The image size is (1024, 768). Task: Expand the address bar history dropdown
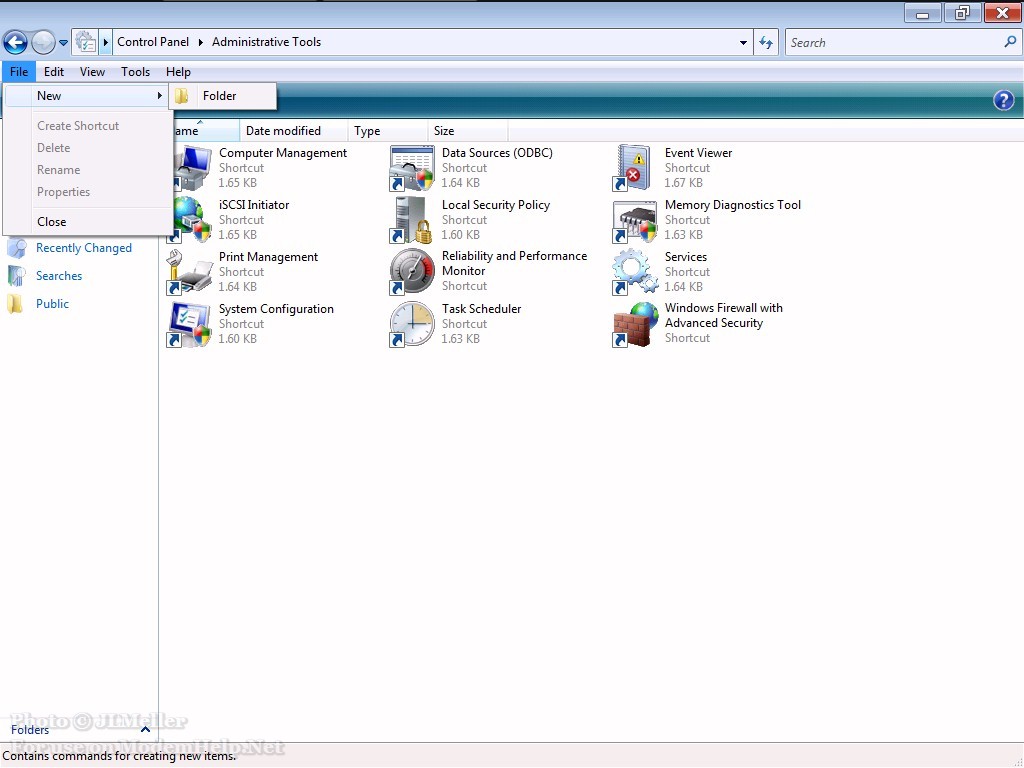click(x=743, y=42)
